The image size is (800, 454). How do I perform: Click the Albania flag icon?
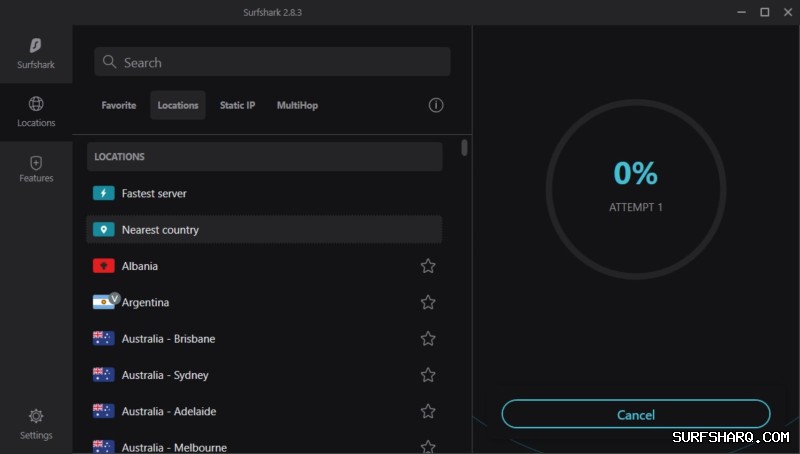click(x=104, y=266)
